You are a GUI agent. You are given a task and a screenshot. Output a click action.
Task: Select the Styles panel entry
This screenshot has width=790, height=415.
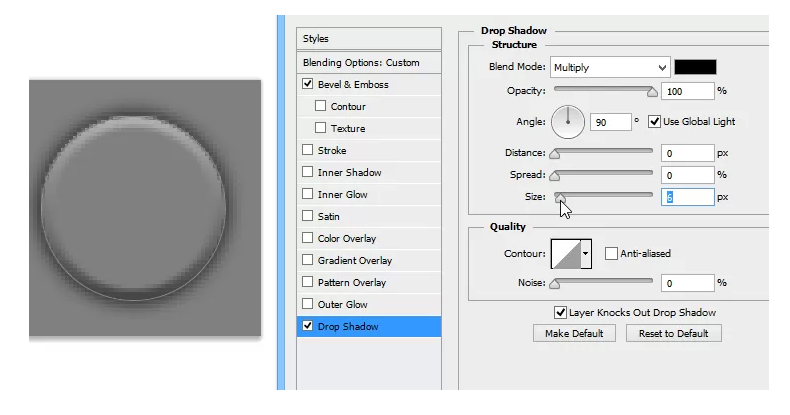click(369, 39)
